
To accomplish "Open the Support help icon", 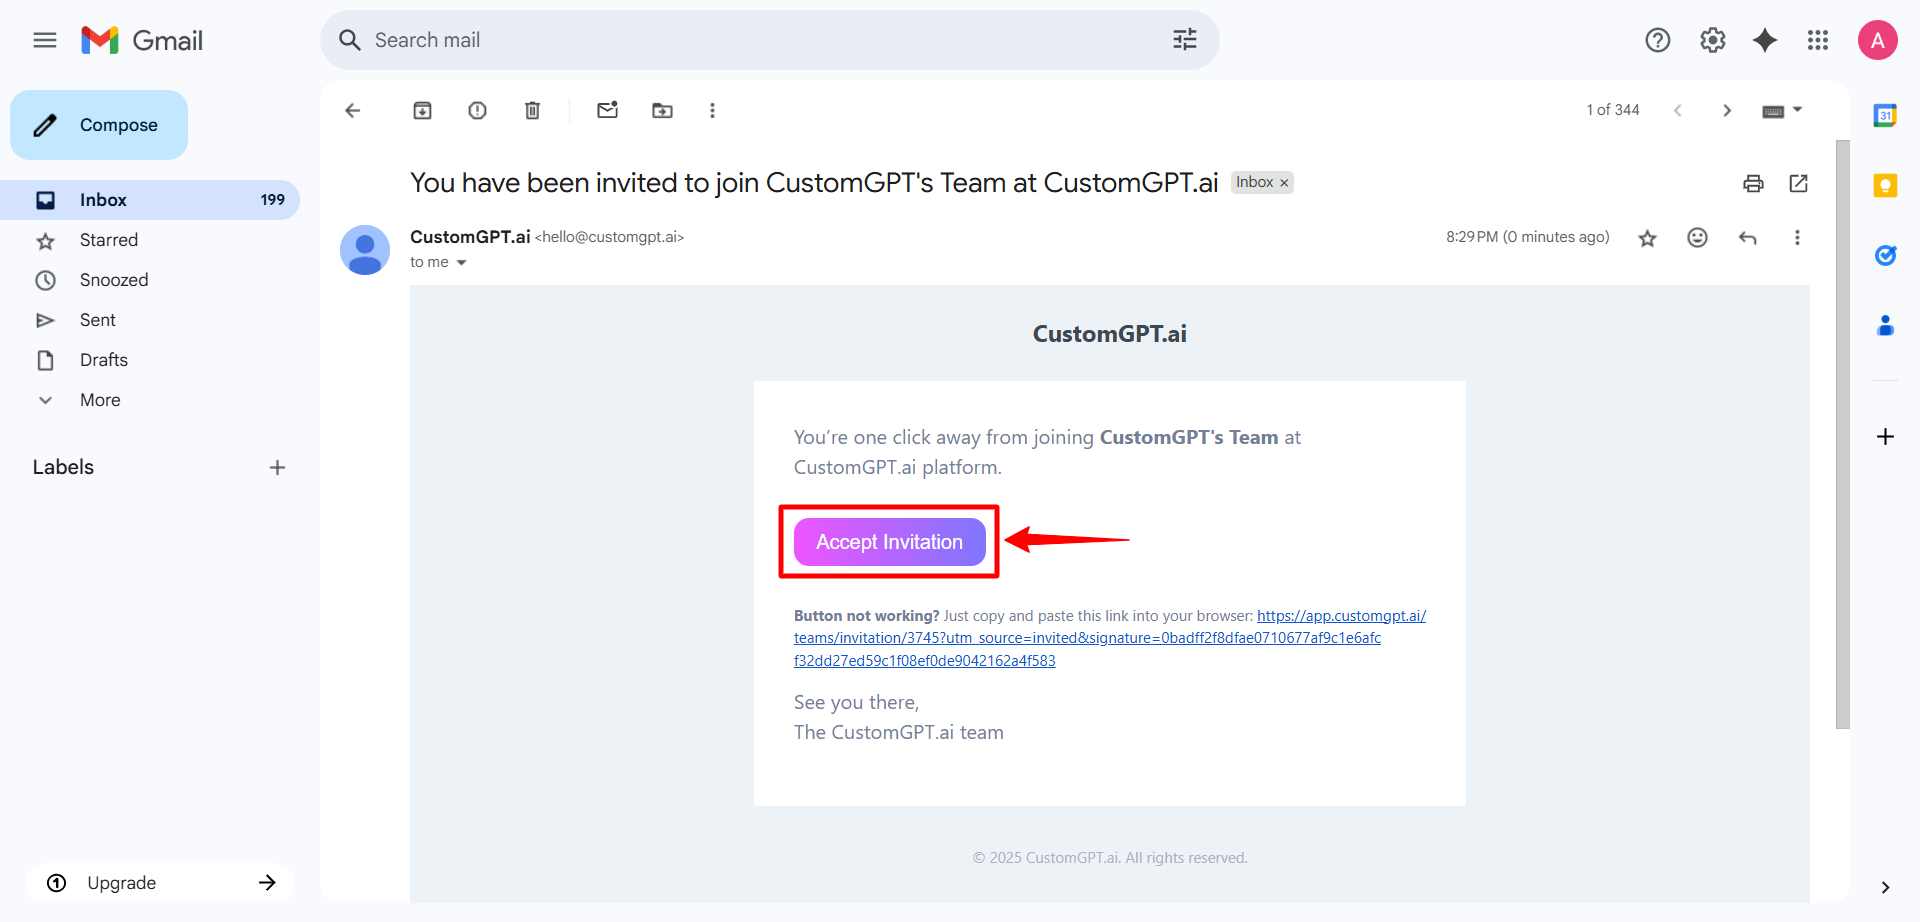I will click(1658, 40).
